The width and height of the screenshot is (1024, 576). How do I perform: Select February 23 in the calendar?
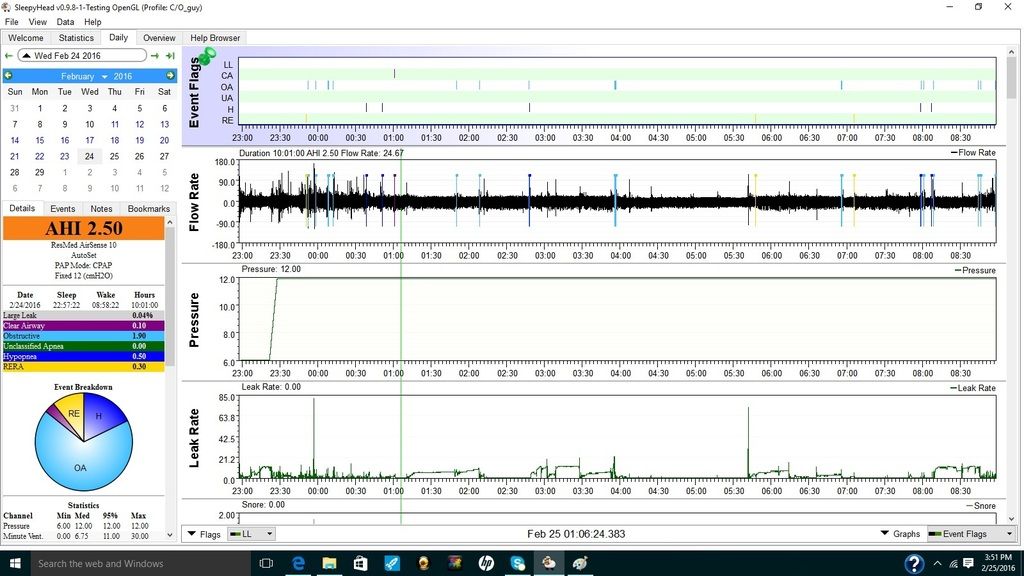click(x=65, y=157)
